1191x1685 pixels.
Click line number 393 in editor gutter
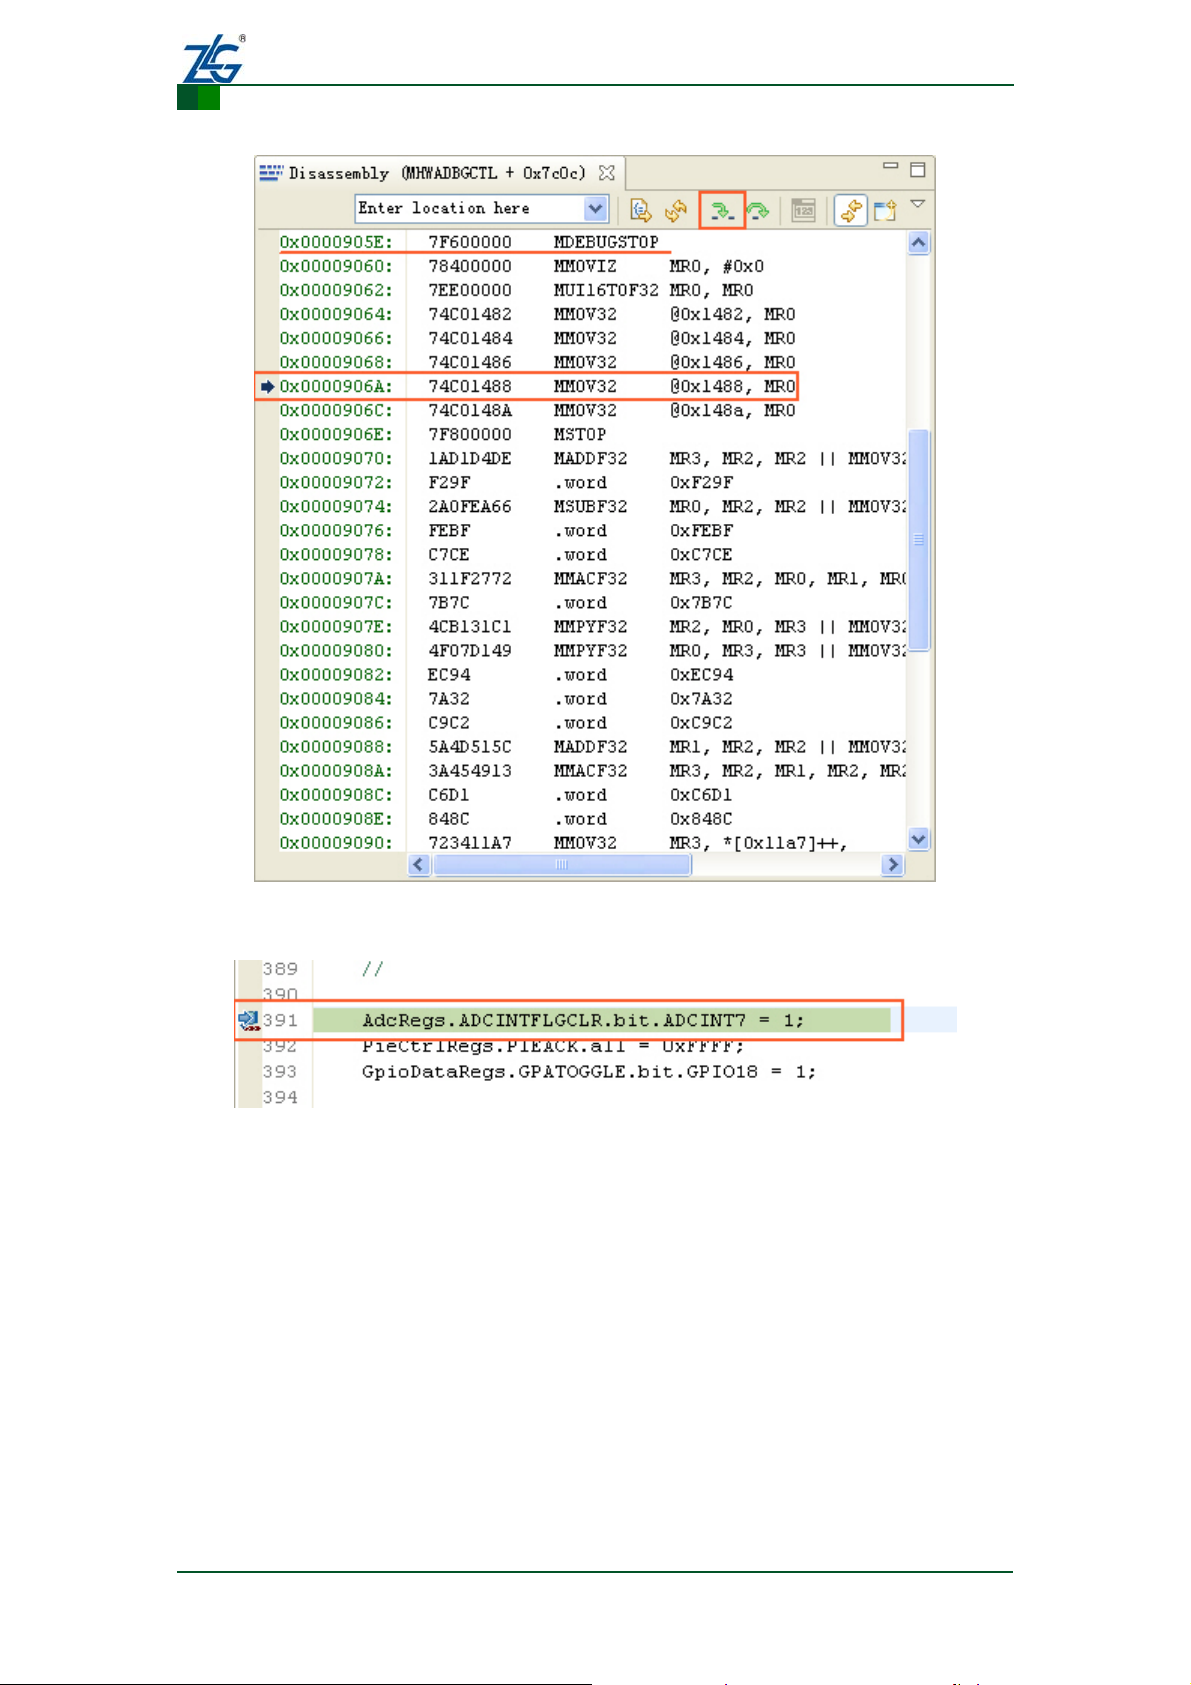point(280,1071)
